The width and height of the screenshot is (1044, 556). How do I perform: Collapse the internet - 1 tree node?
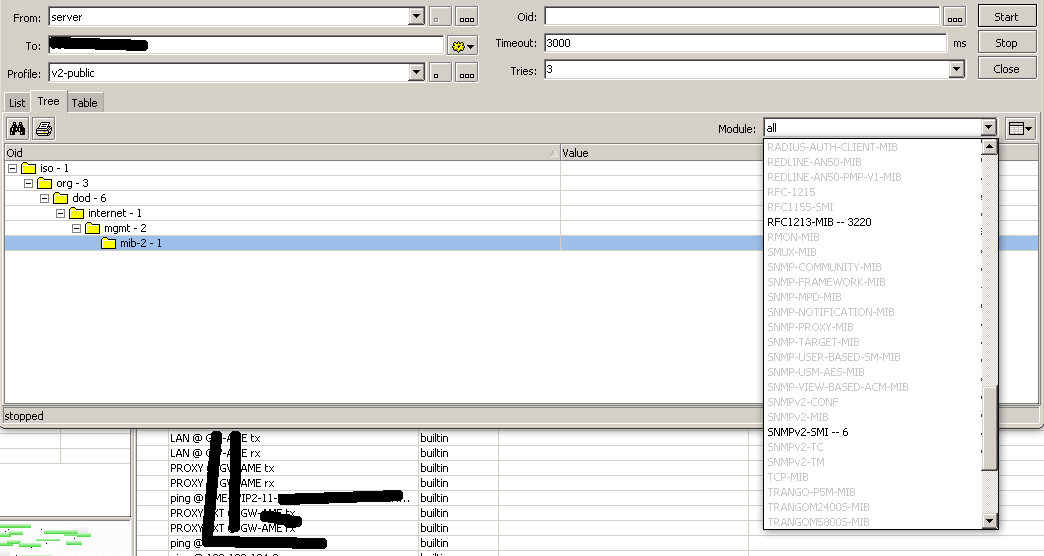point(60,213)
